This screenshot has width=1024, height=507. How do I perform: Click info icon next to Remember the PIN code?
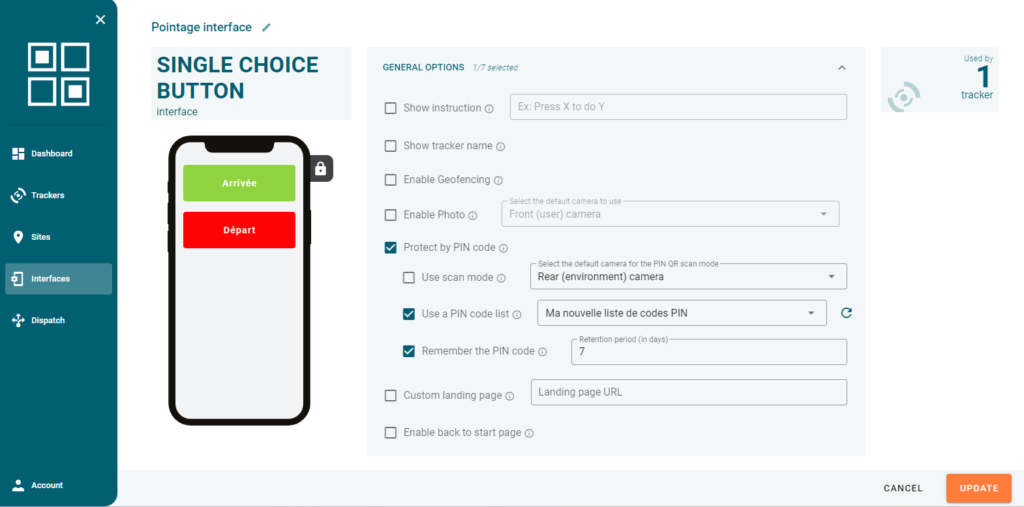[543, 352]
